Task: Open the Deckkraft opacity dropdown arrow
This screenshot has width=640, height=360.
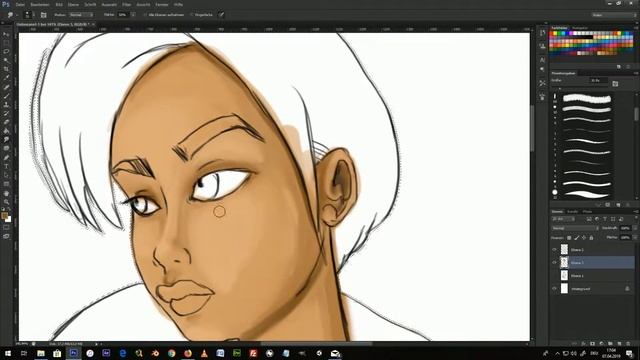Action: point(635,228)
